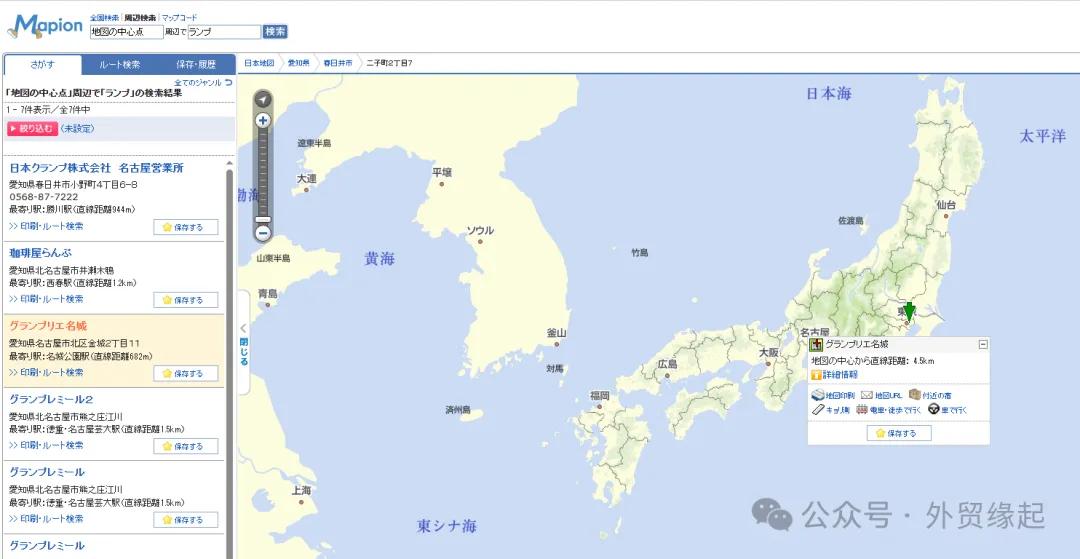Click キョリ測 ruler icon in popup
The width and height of the screenshot is (1080, 559).
coord(818,410)
